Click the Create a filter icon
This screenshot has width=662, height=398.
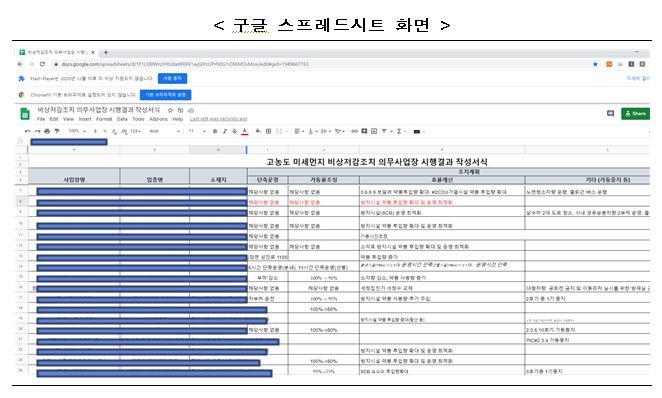[x=384, y=131]
